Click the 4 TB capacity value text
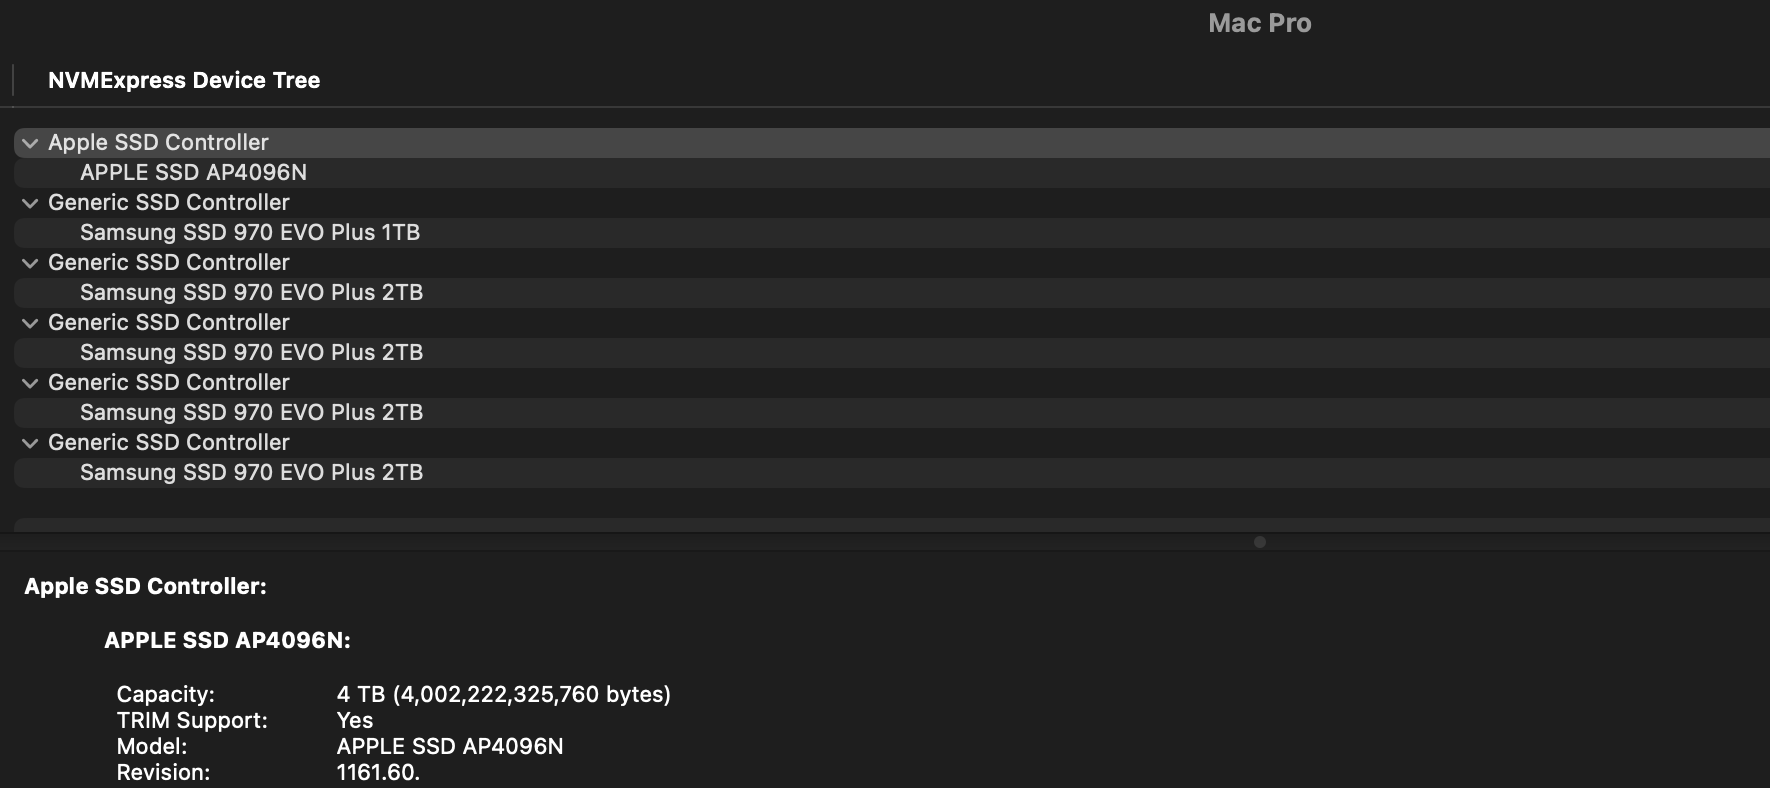This screenshot has width=1770, height=788. [504, 694]
